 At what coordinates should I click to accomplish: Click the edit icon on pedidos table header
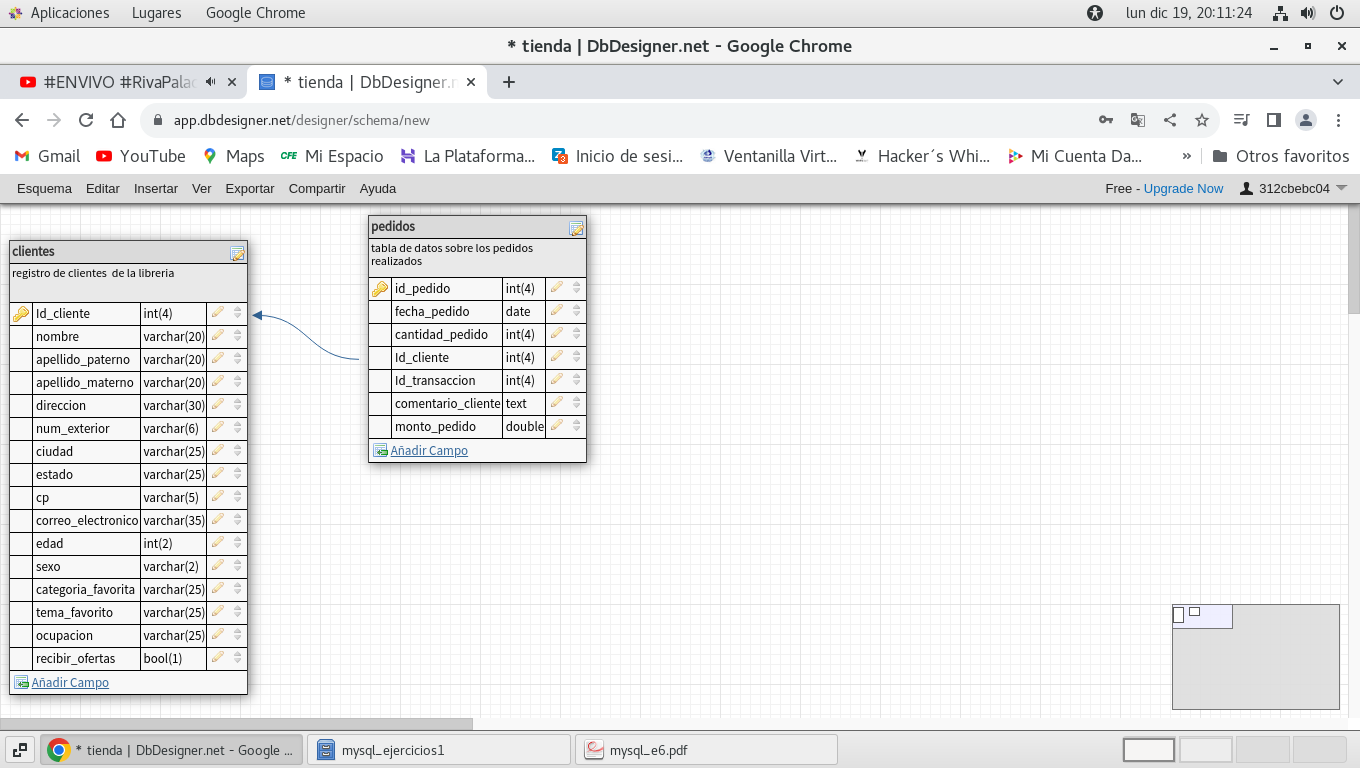[576, 228]
